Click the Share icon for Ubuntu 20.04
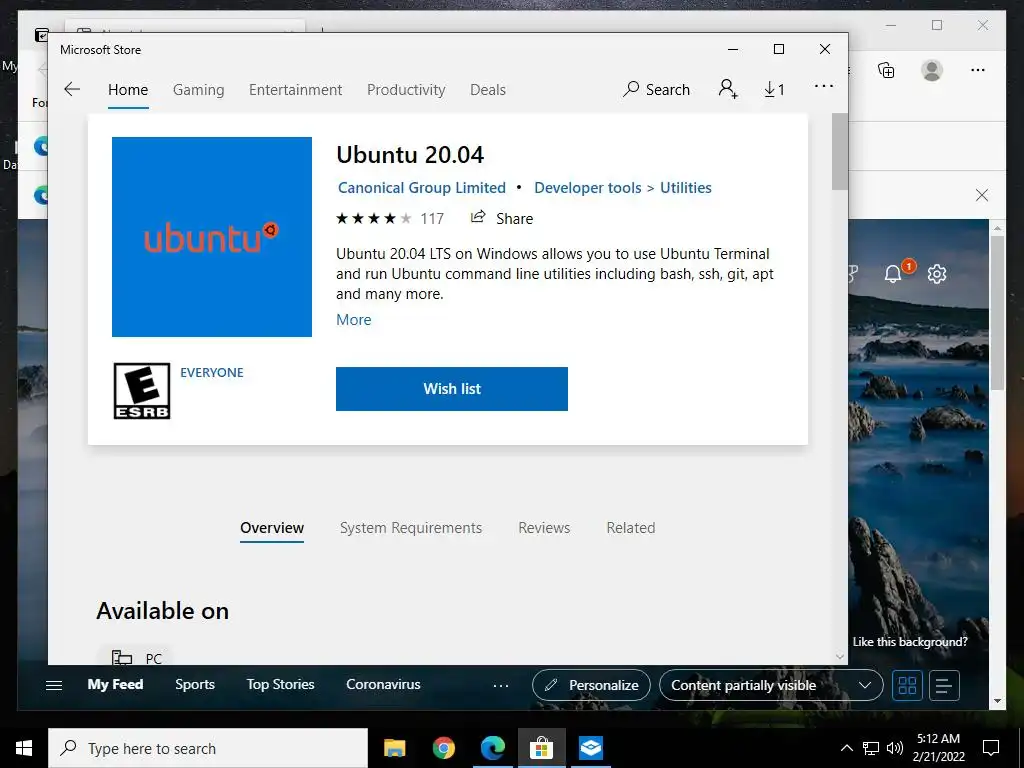 pyautogui.click(x=478, y=217)
